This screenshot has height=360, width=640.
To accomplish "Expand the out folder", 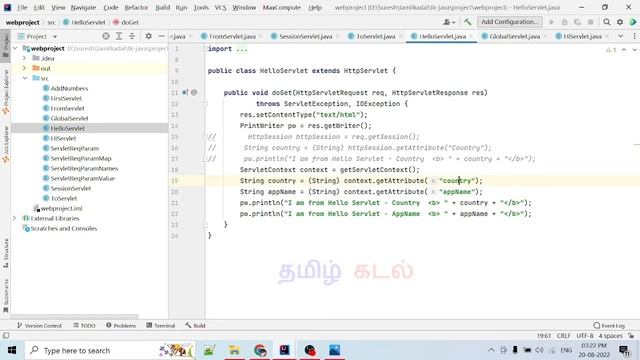I will [x=24, y=68].
